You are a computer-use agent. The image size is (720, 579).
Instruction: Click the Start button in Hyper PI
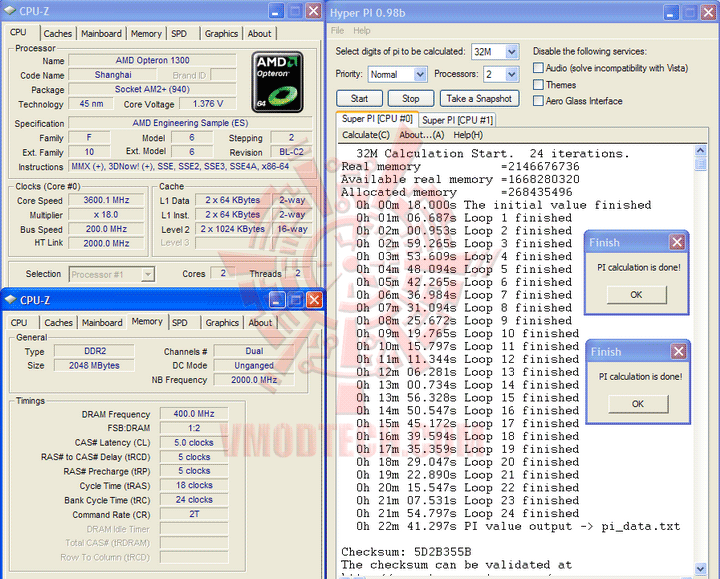click(359, 98)
